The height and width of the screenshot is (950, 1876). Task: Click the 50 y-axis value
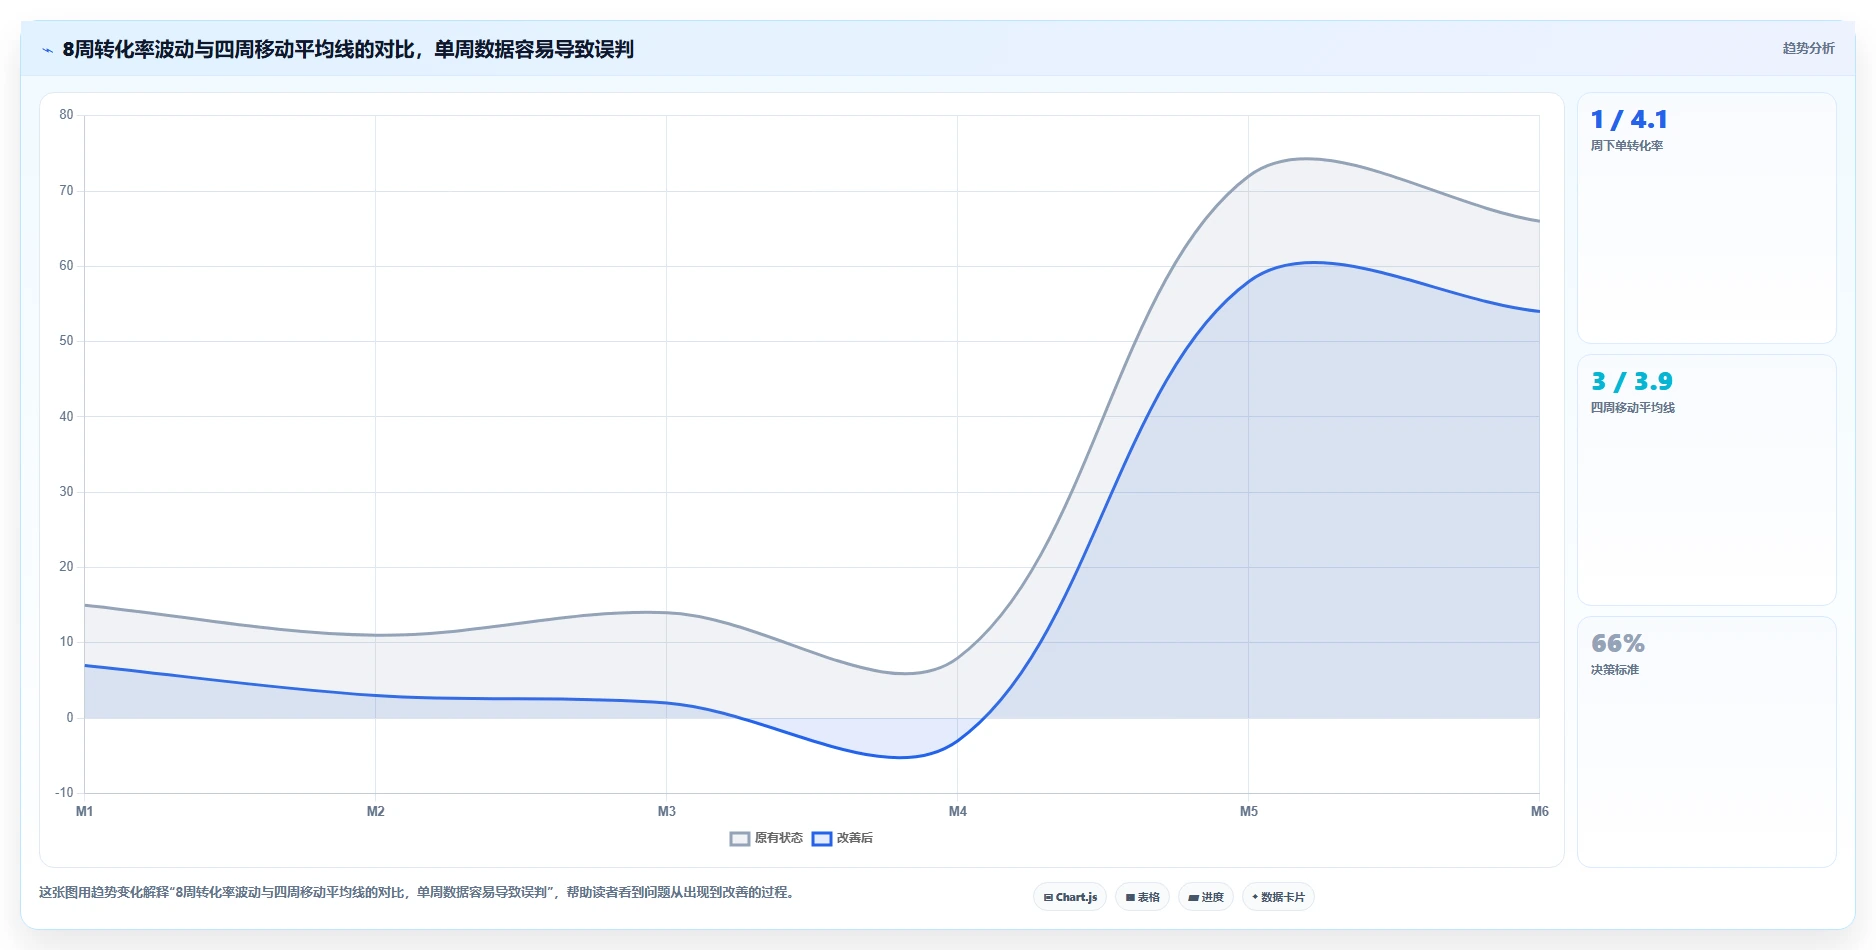(66, 341)
